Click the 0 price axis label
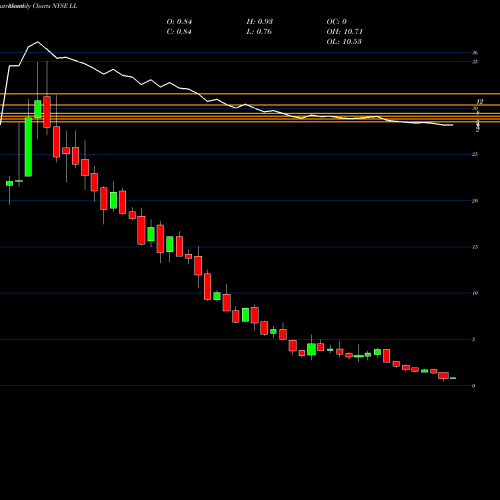The height and width of the screenshot is (500, 500). click(x=473, y=386)
